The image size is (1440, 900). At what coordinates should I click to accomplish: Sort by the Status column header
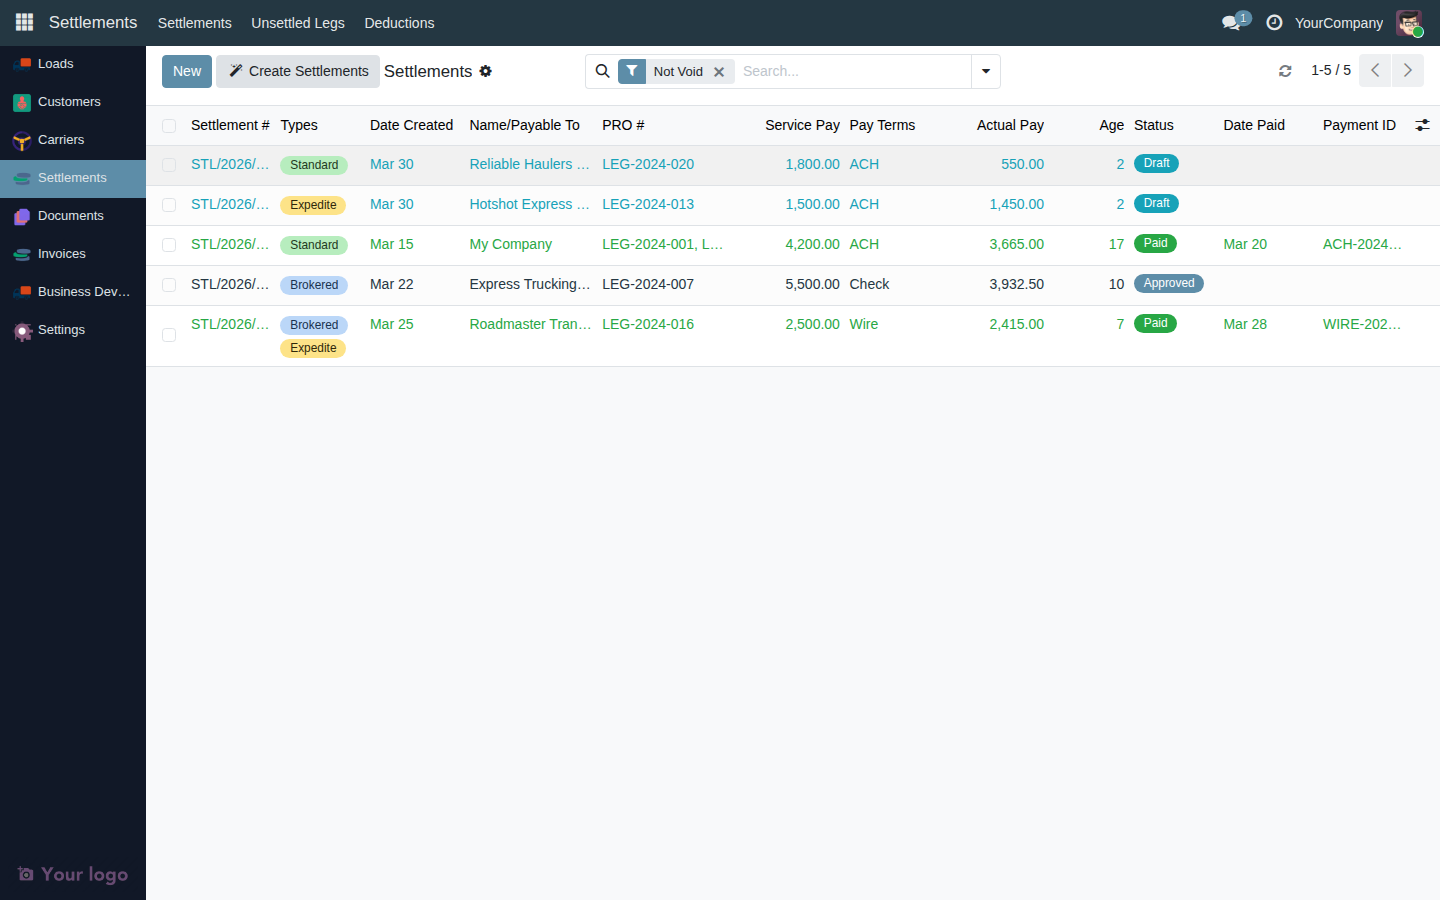point(1154,125)
